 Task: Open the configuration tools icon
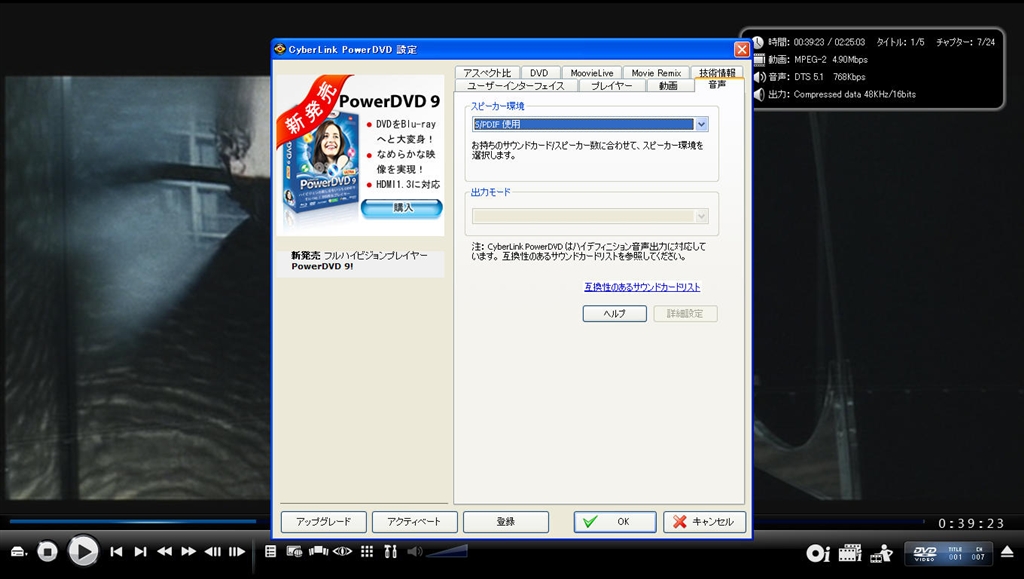(x=391, y=552)
